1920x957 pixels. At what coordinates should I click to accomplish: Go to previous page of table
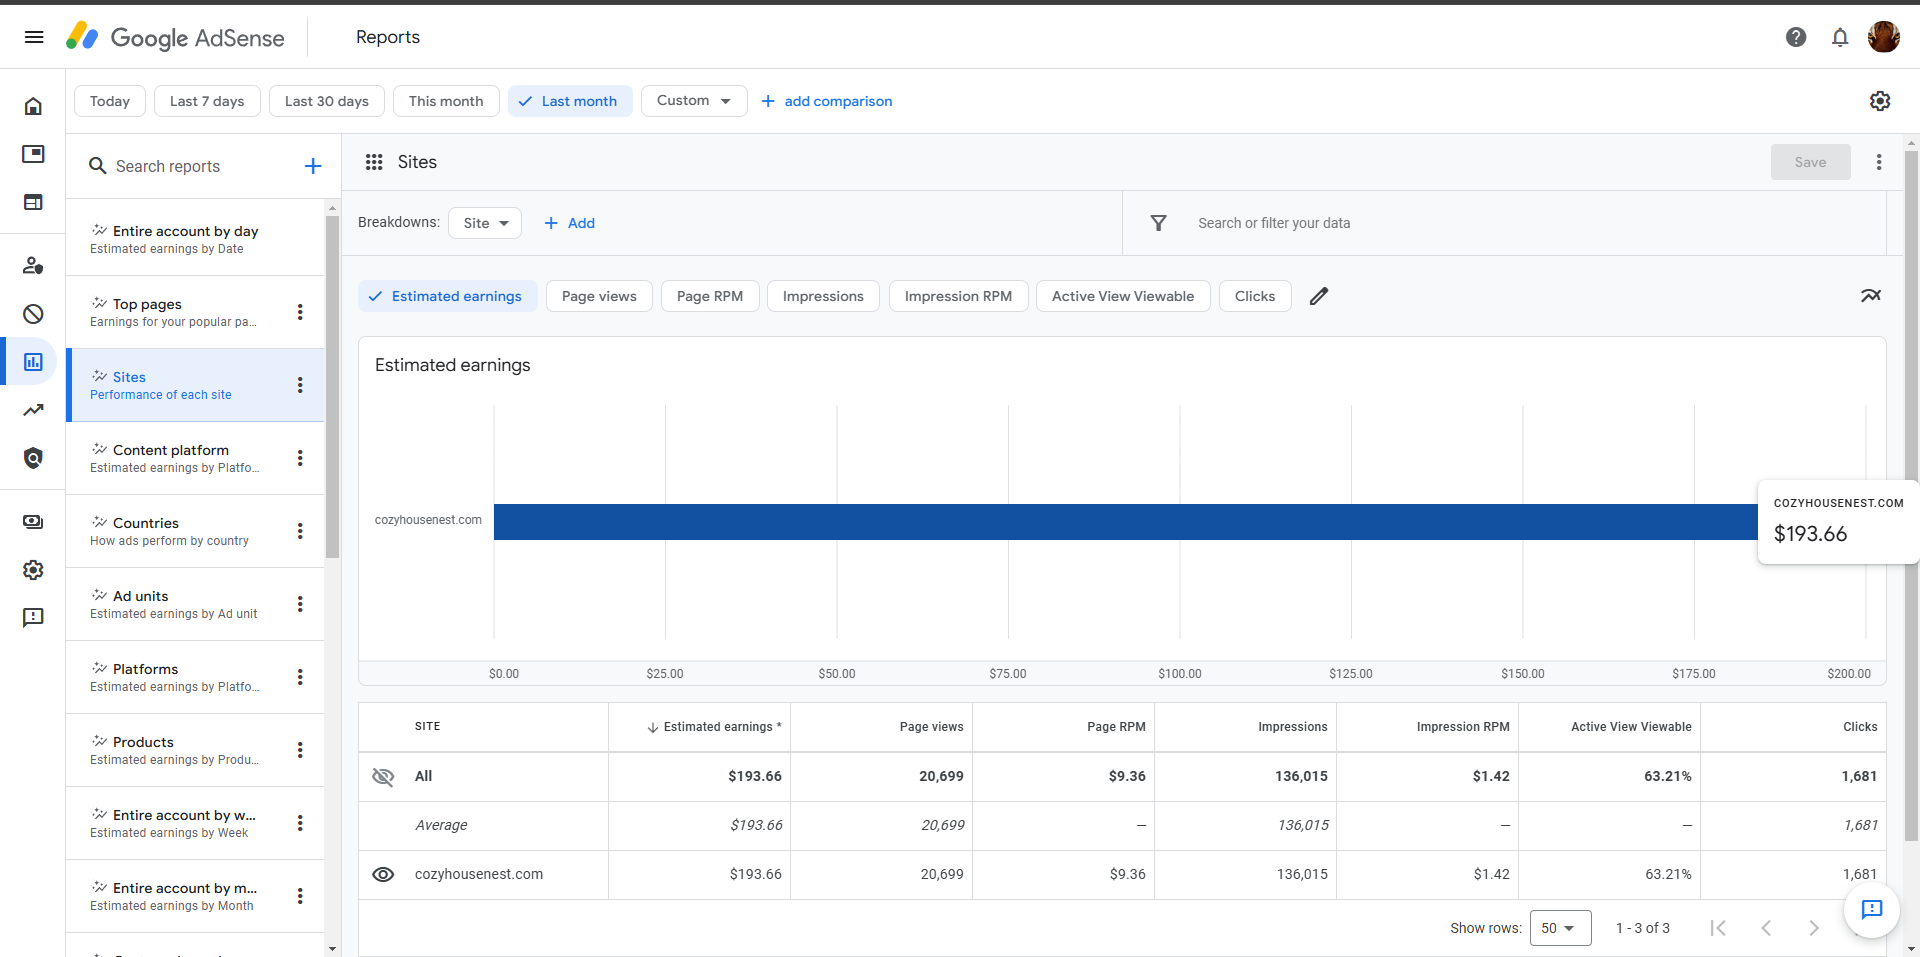point(1766,928)
